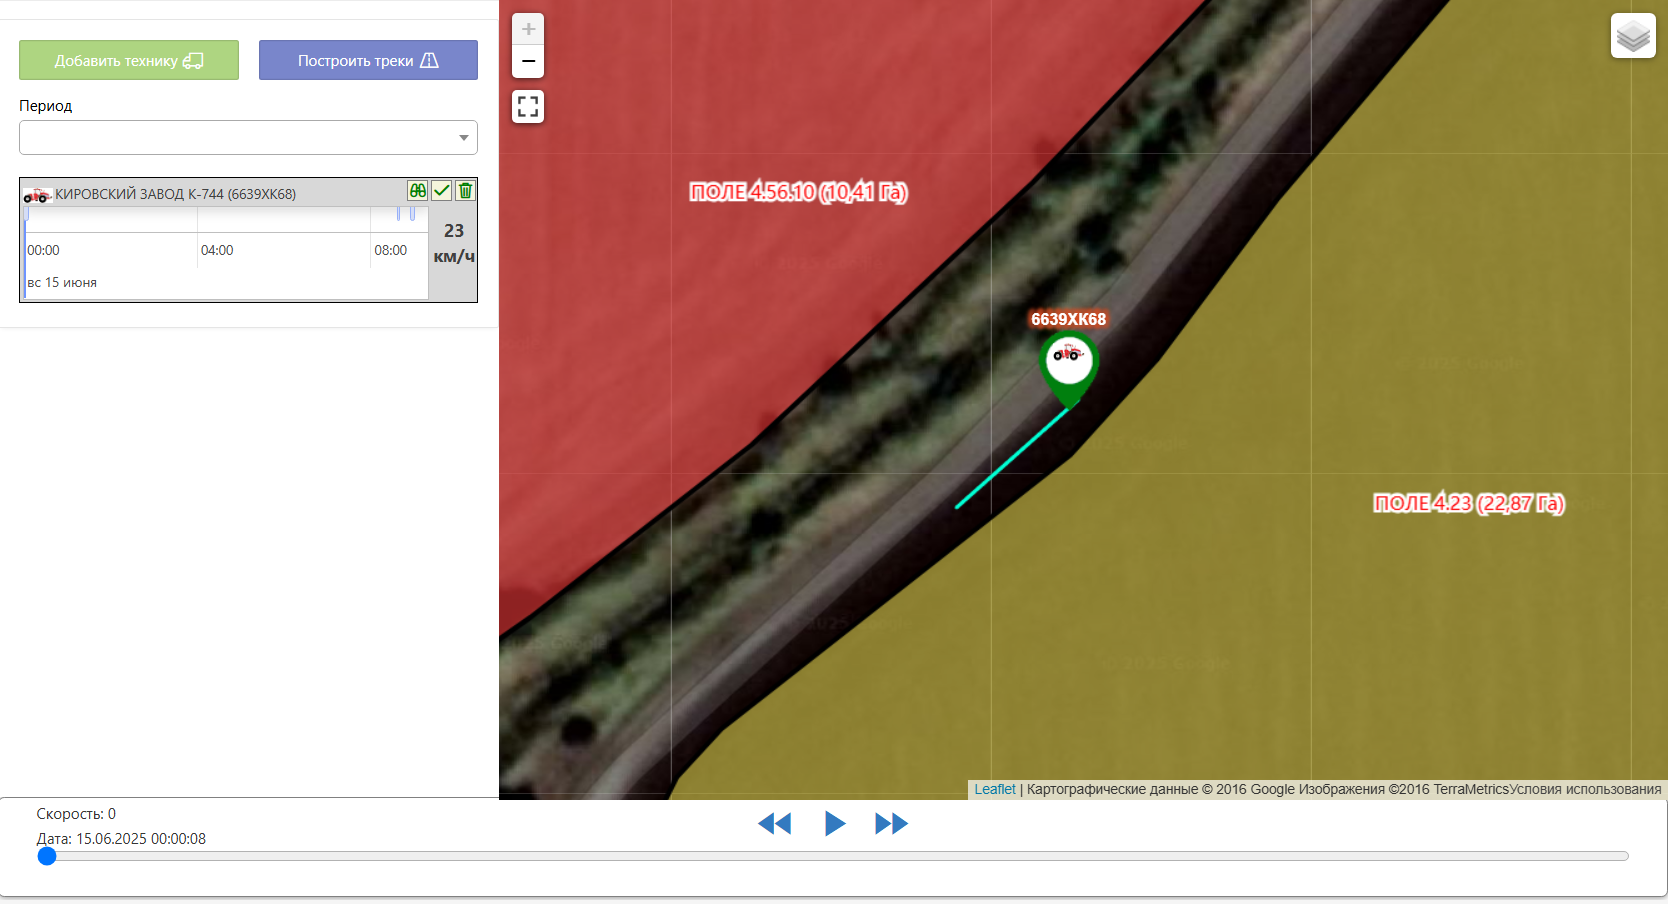Click the 04:00 mark on the vehicle timeline
The height and width of the screenshot is (904, 1668).
[x=217, y=250]
